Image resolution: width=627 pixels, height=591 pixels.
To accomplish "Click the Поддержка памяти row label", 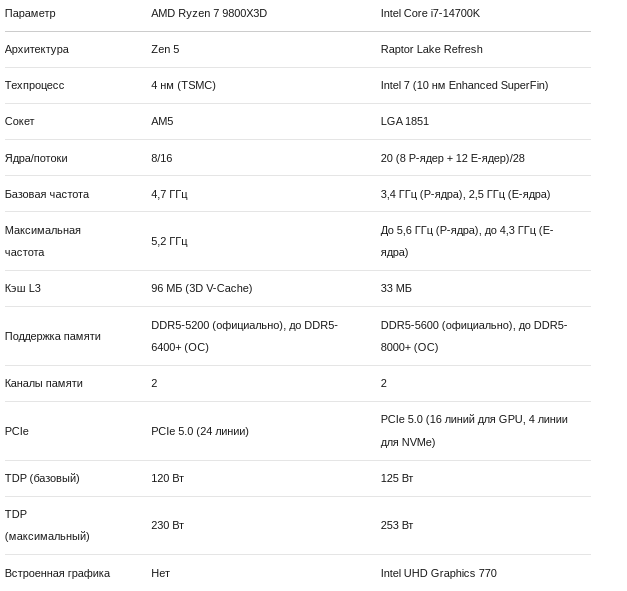I will (52, 336).
